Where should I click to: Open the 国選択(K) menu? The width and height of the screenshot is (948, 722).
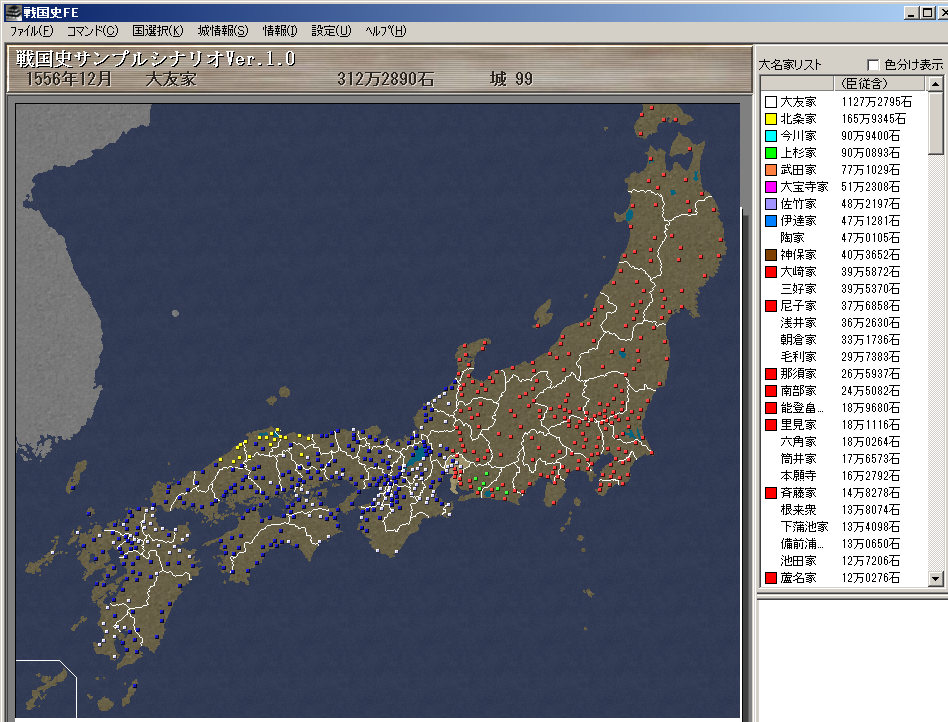158,31
